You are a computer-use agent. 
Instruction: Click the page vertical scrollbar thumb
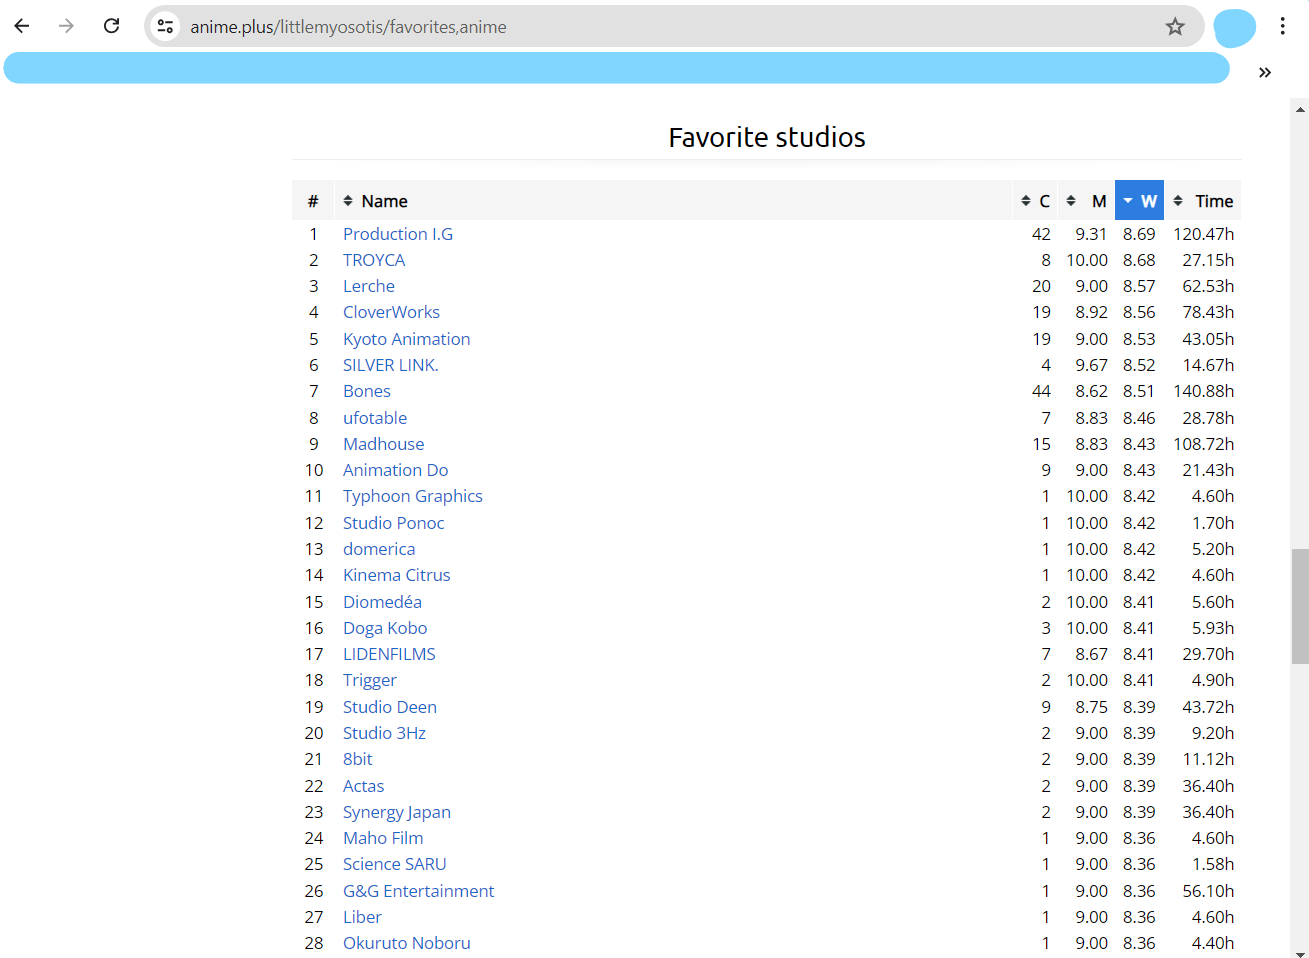(1299, 606)
